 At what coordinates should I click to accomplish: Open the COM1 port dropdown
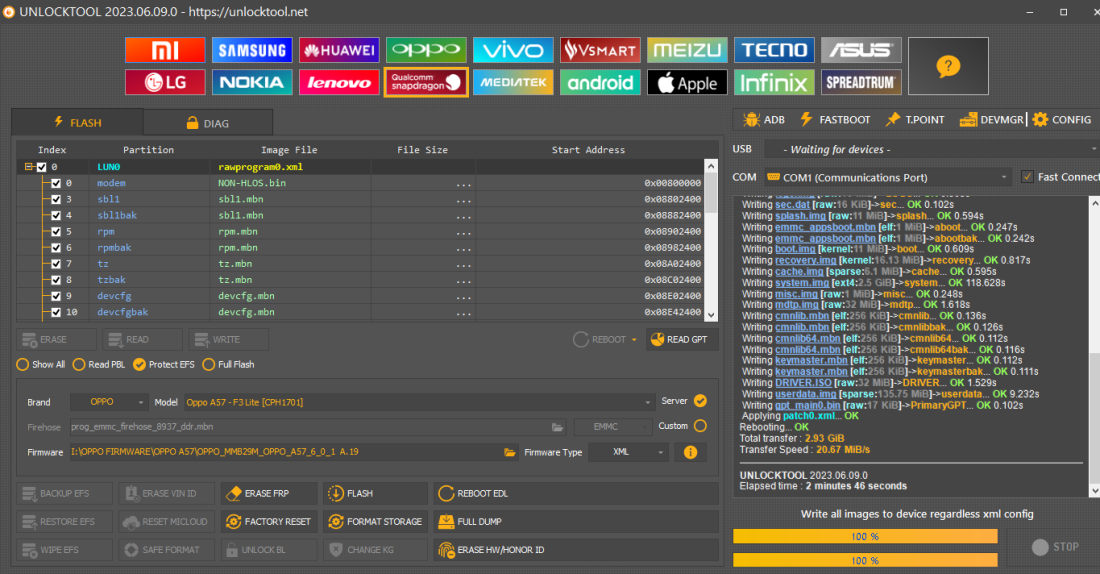pyautogui.click(x=887, y=178)
